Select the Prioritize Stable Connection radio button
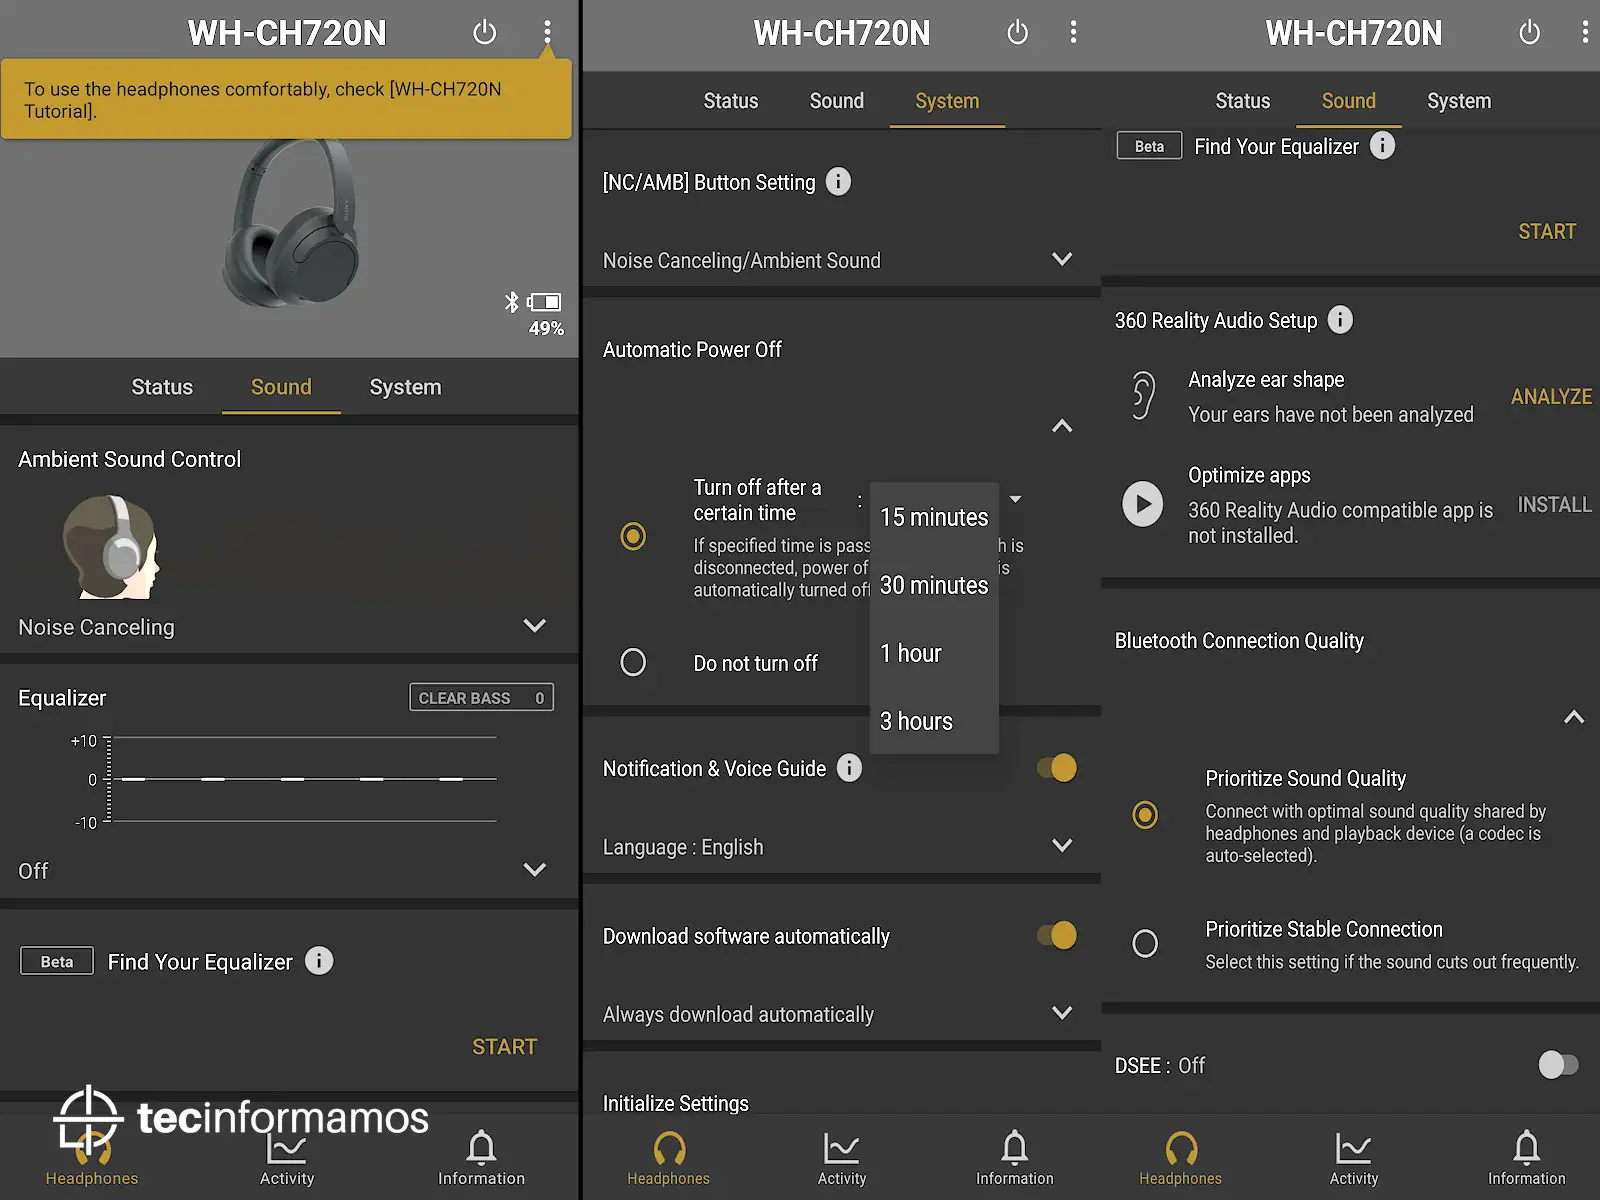This screenshot has height=1200, width=1600. pos(1145,943)
